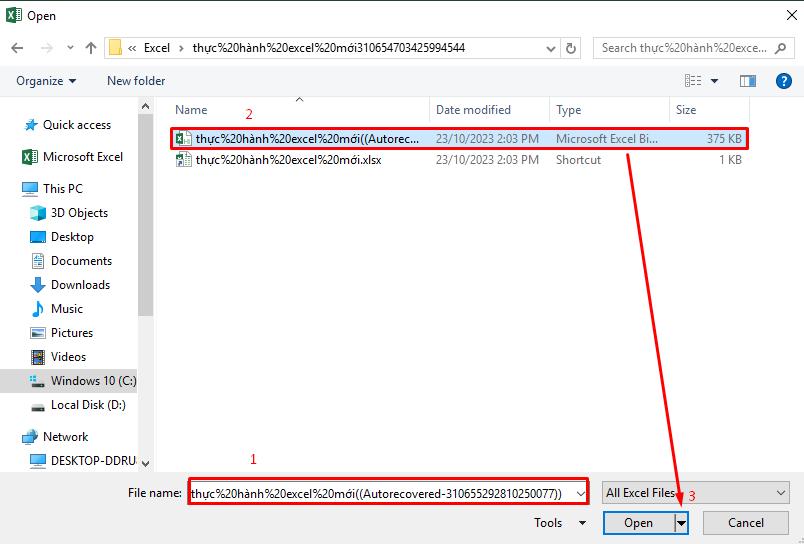Viewport: 804px width, 544px height.
Task: Open Quick access in navigation pane
Action: 77,125
